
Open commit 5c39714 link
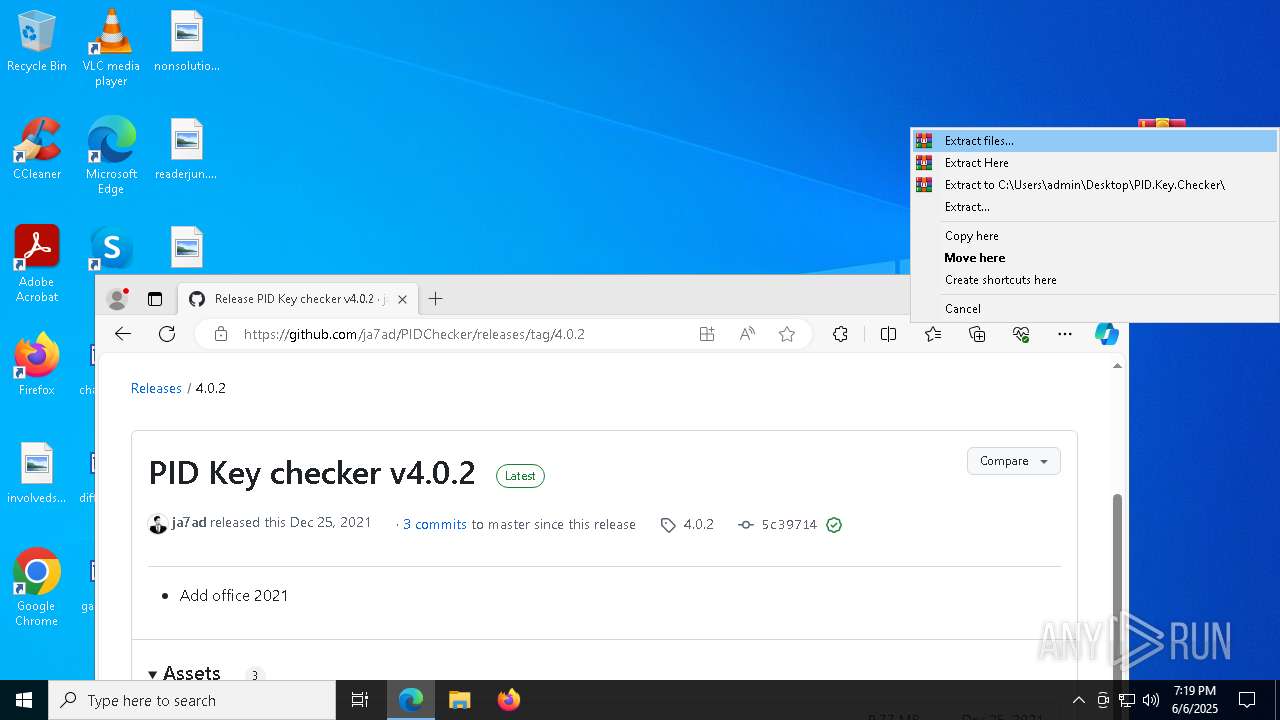coord(789,524)
